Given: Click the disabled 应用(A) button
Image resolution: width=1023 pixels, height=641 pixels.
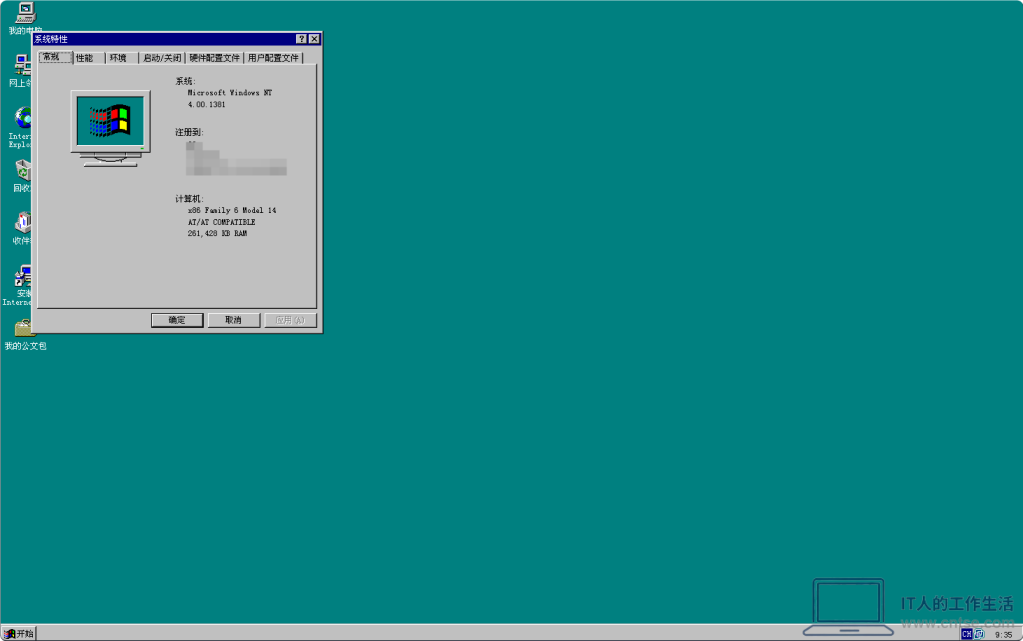Looking at the screenshot, I should click(x=290, y=320).
